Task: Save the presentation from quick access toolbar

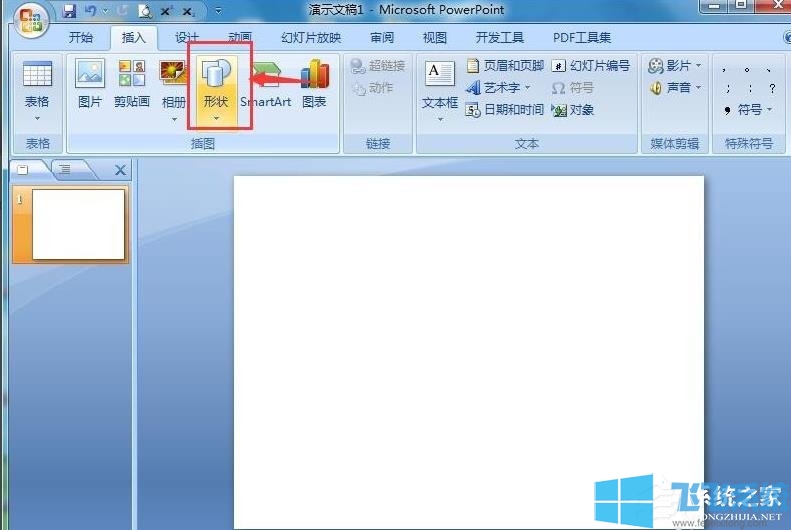Action: [x=69, y=11]
